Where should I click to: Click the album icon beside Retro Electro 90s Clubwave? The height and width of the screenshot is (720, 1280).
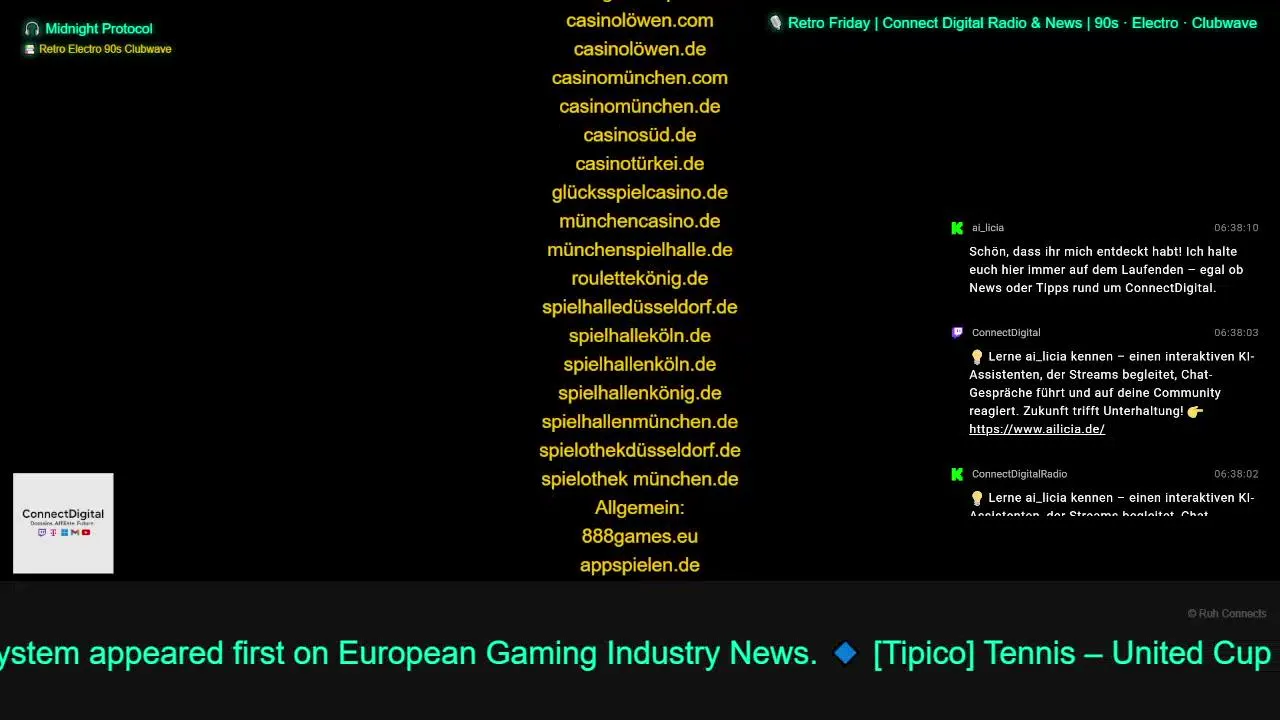click(30, 49)
